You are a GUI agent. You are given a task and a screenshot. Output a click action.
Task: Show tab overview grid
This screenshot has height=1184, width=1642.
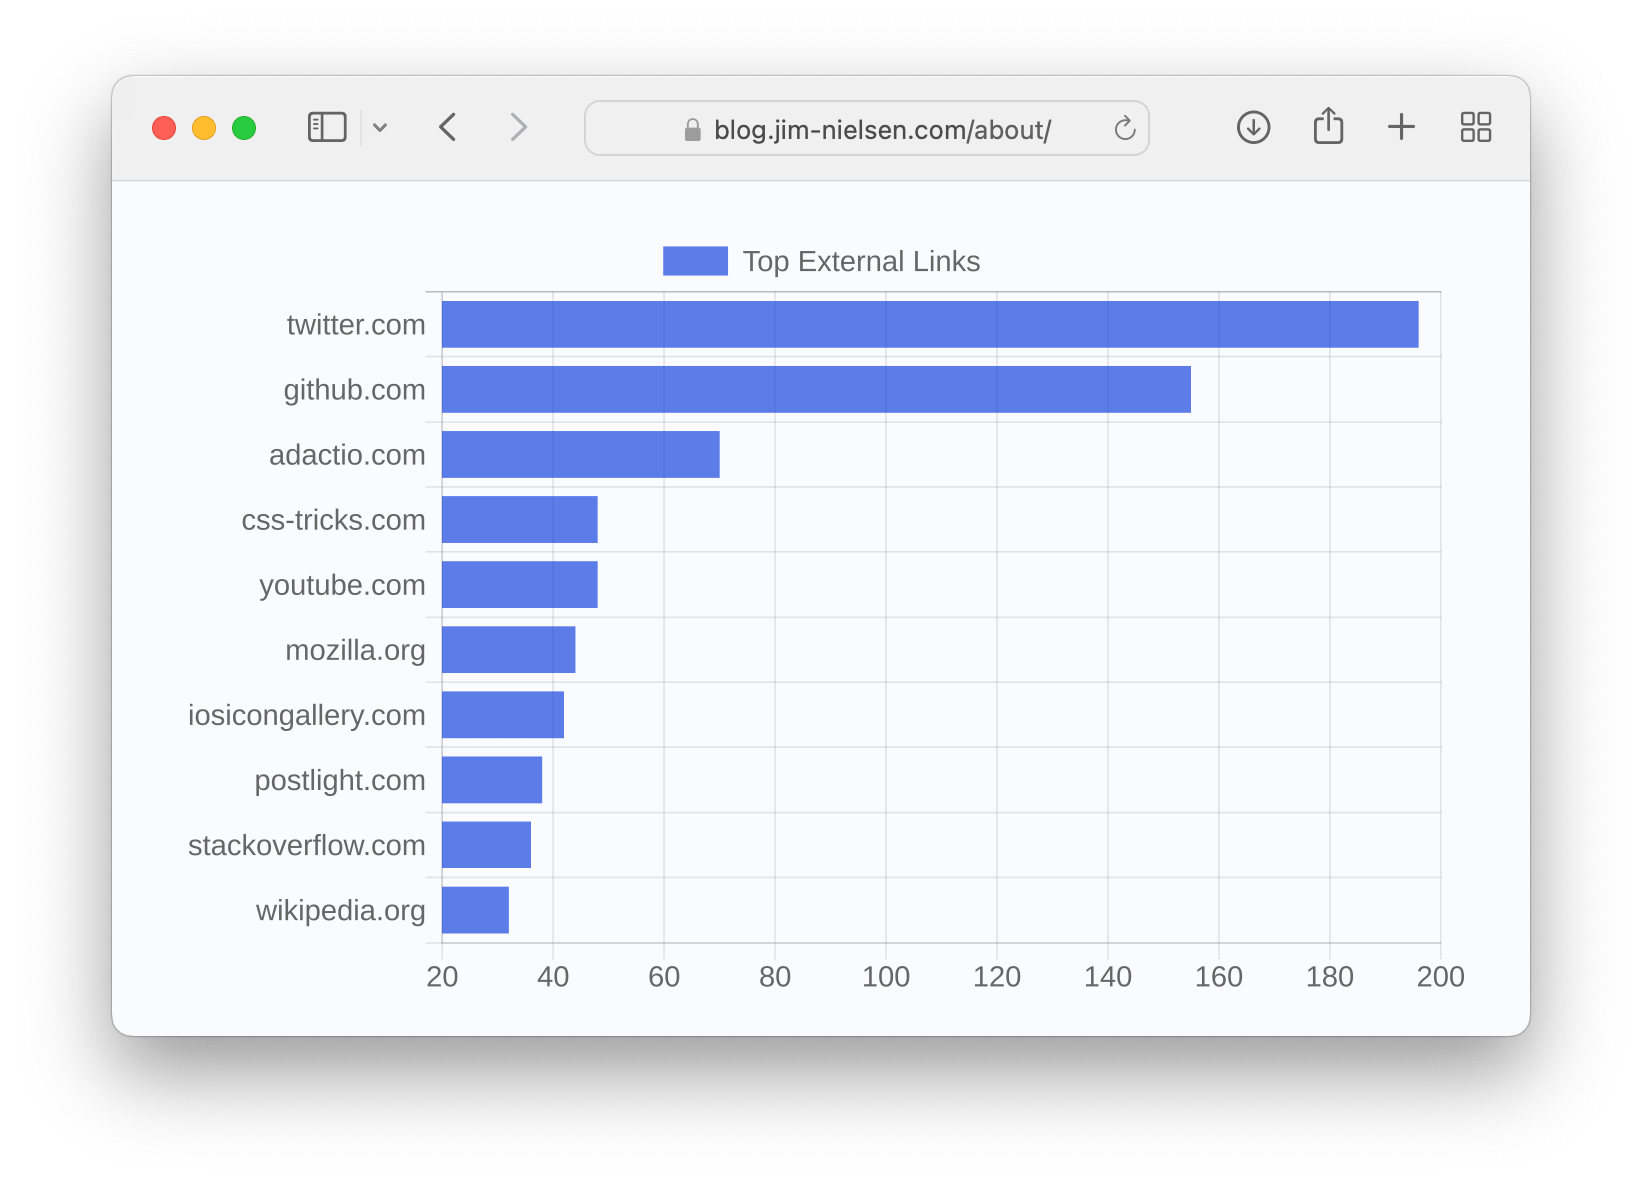(x=1476, y=127)
